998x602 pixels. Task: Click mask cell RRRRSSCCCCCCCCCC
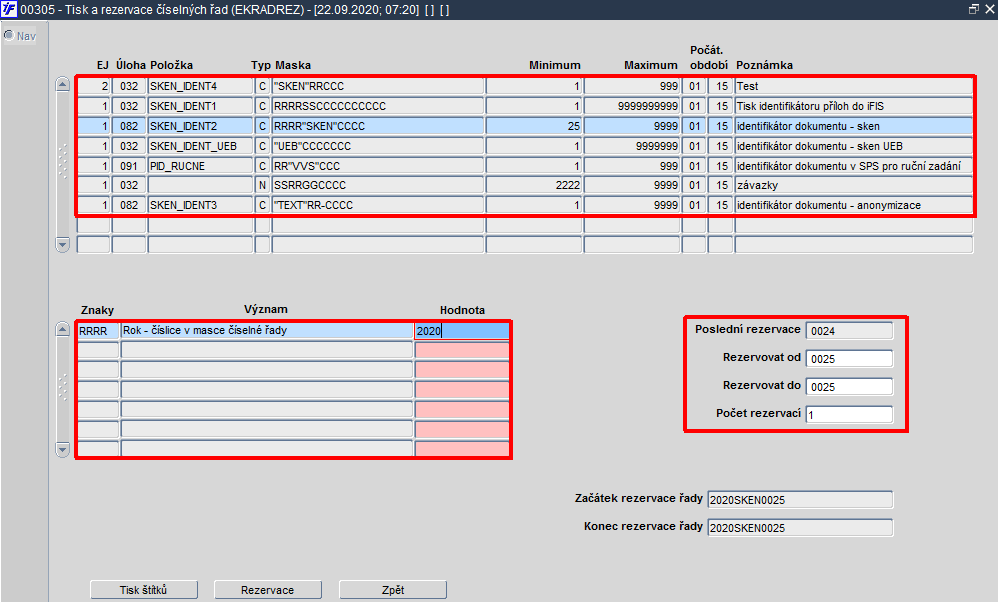coord(378,106)
